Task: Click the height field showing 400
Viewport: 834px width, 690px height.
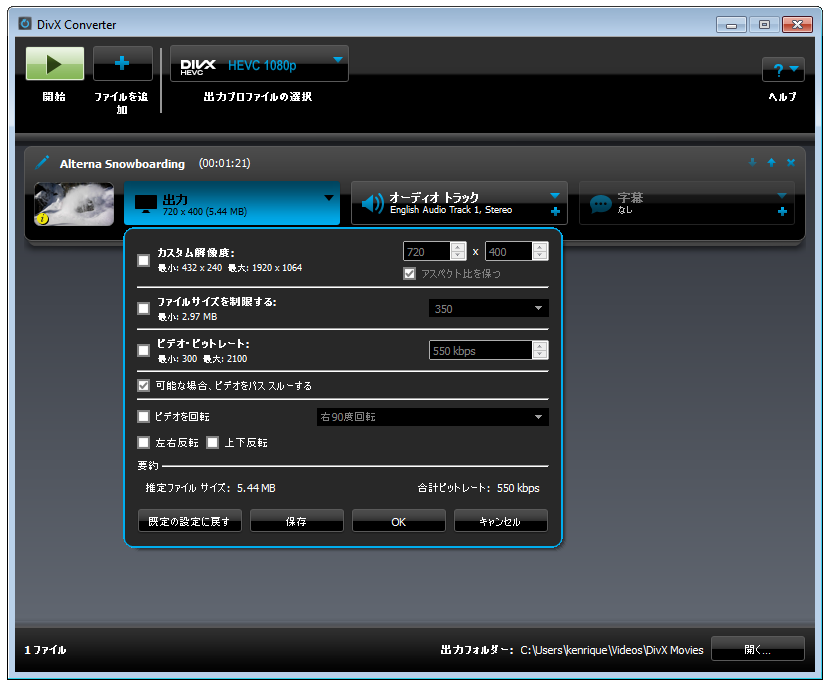Action: tap(509, 252)
